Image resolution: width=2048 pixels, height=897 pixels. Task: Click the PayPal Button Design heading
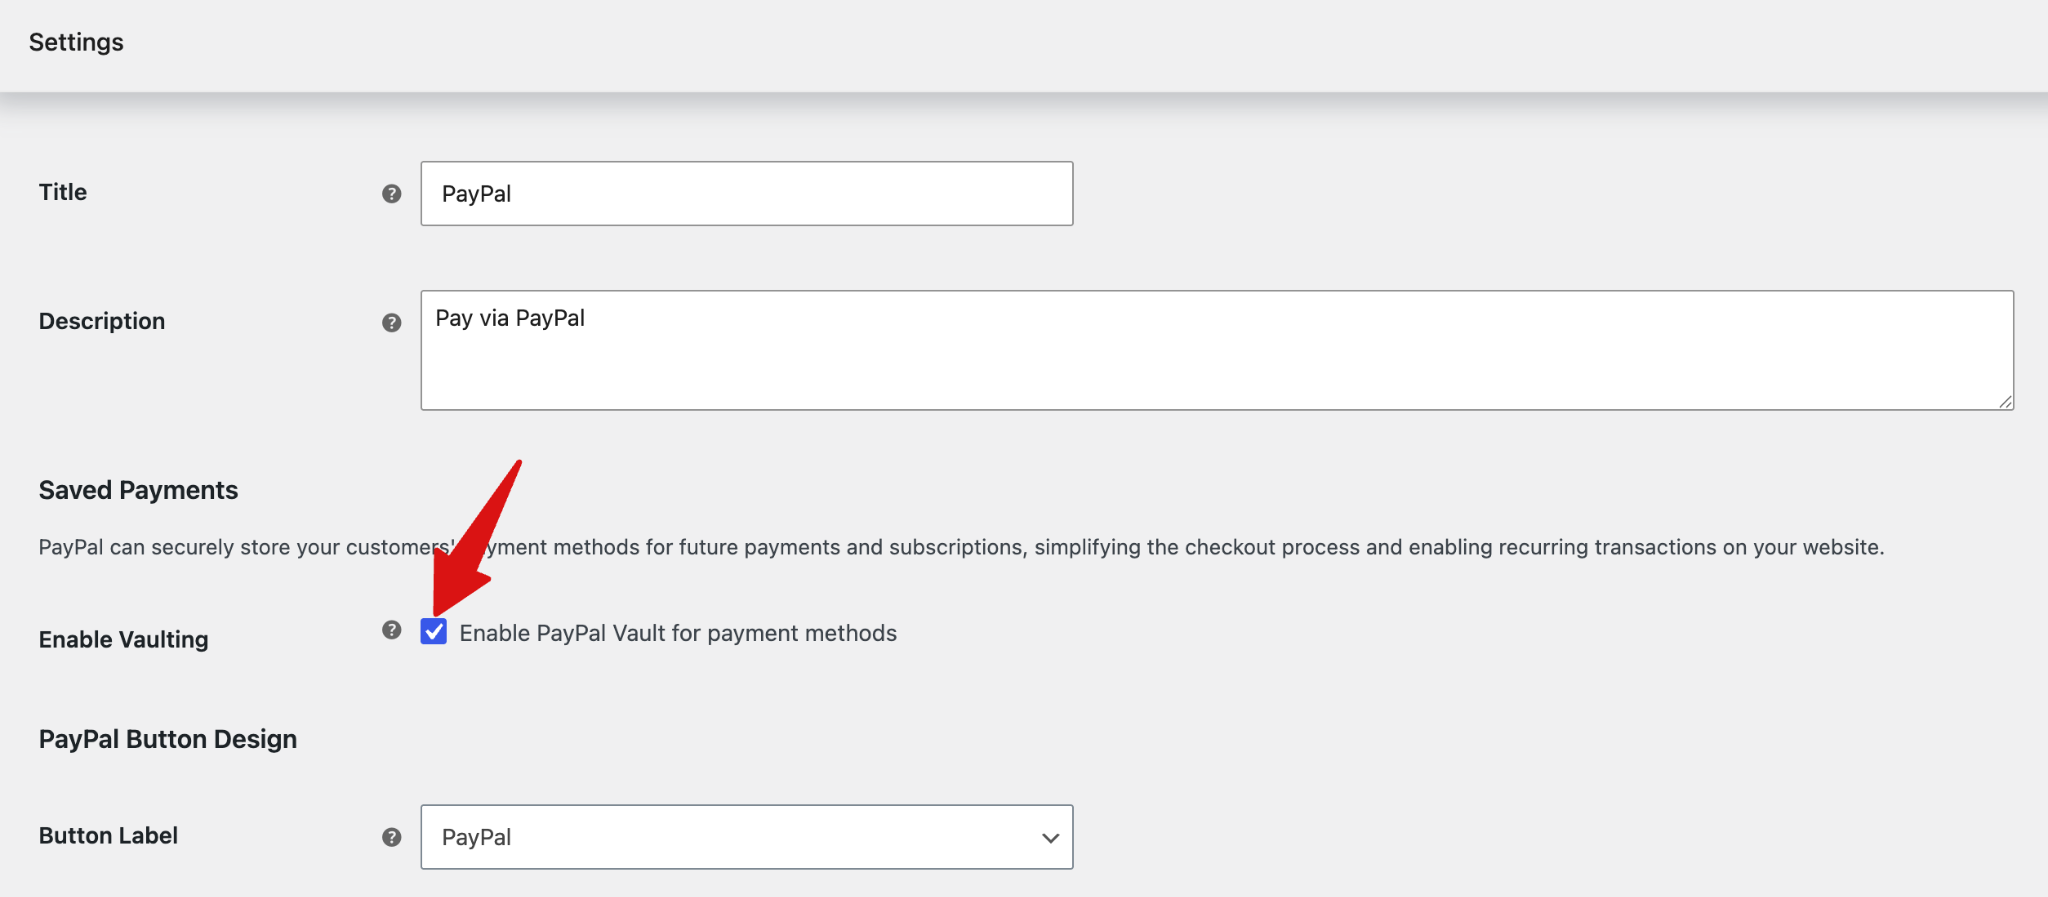tap(168, 739)
